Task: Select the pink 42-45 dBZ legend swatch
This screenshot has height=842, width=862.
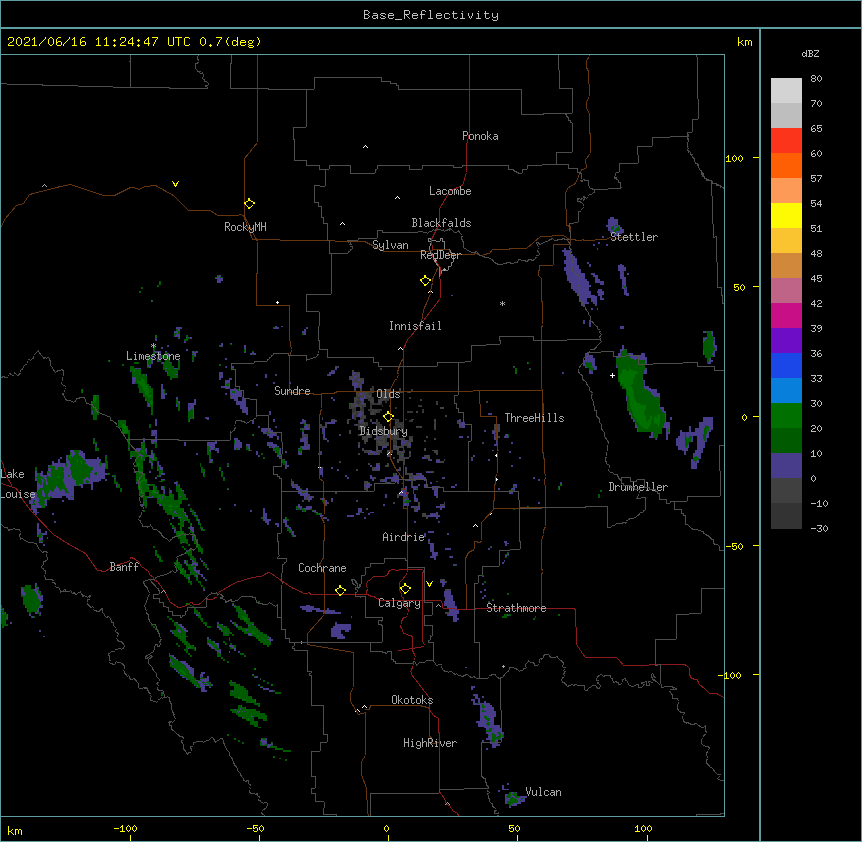Action: point(786,291)
